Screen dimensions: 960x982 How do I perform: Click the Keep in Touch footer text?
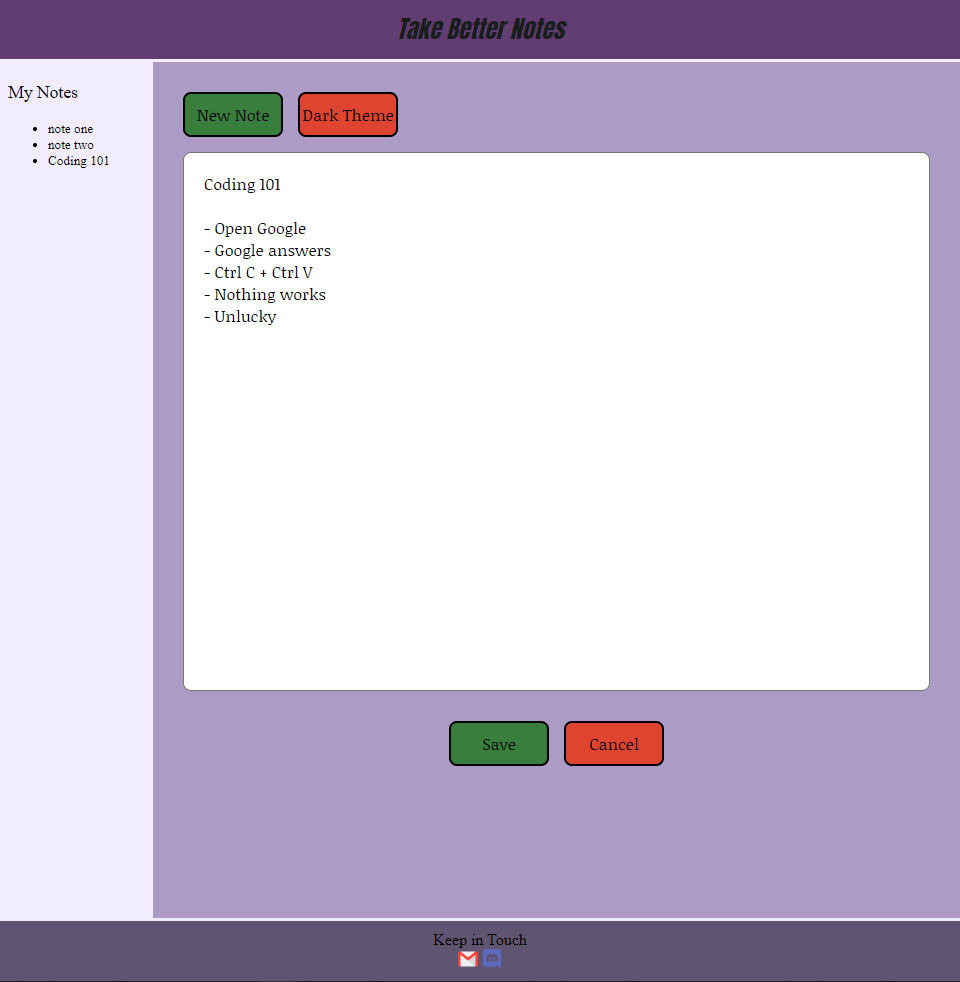[x=480, y=939]
